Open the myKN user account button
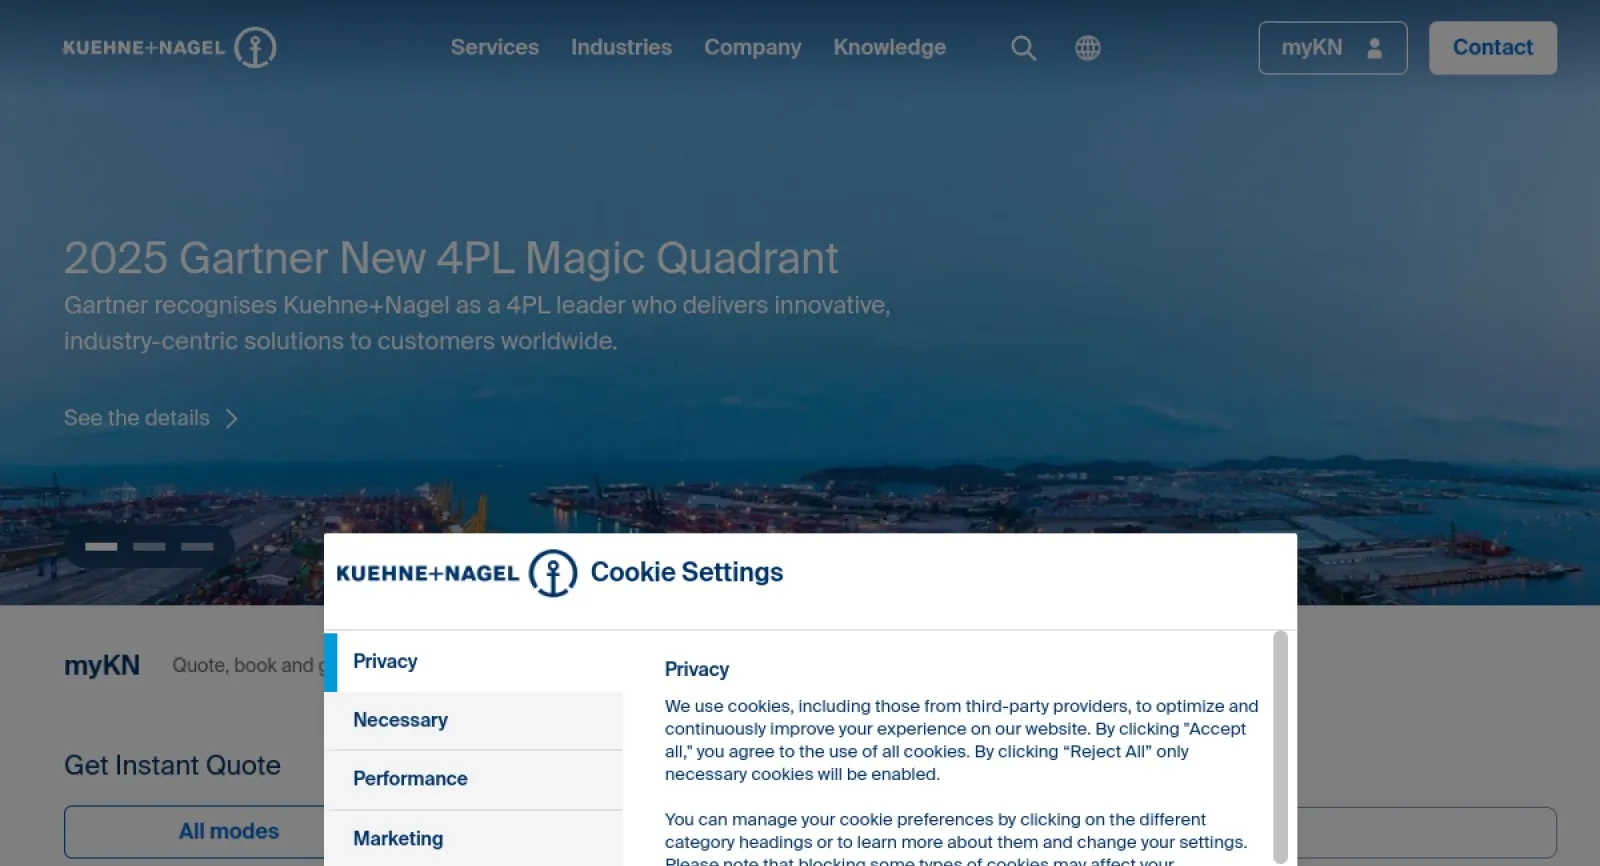 pos(1332,48)
